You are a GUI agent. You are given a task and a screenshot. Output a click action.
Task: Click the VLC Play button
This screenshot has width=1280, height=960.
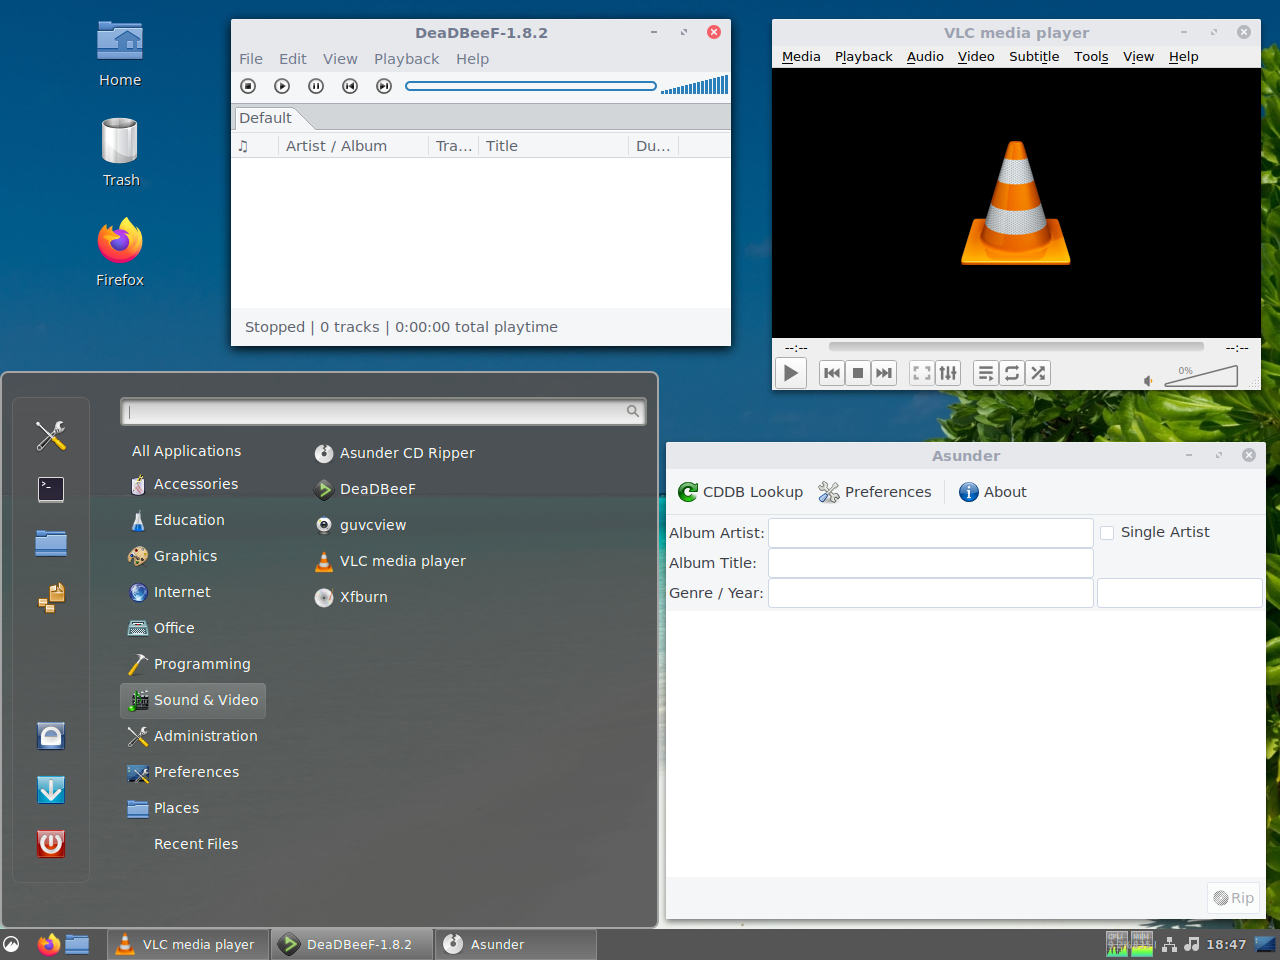(x=791, y=373)
